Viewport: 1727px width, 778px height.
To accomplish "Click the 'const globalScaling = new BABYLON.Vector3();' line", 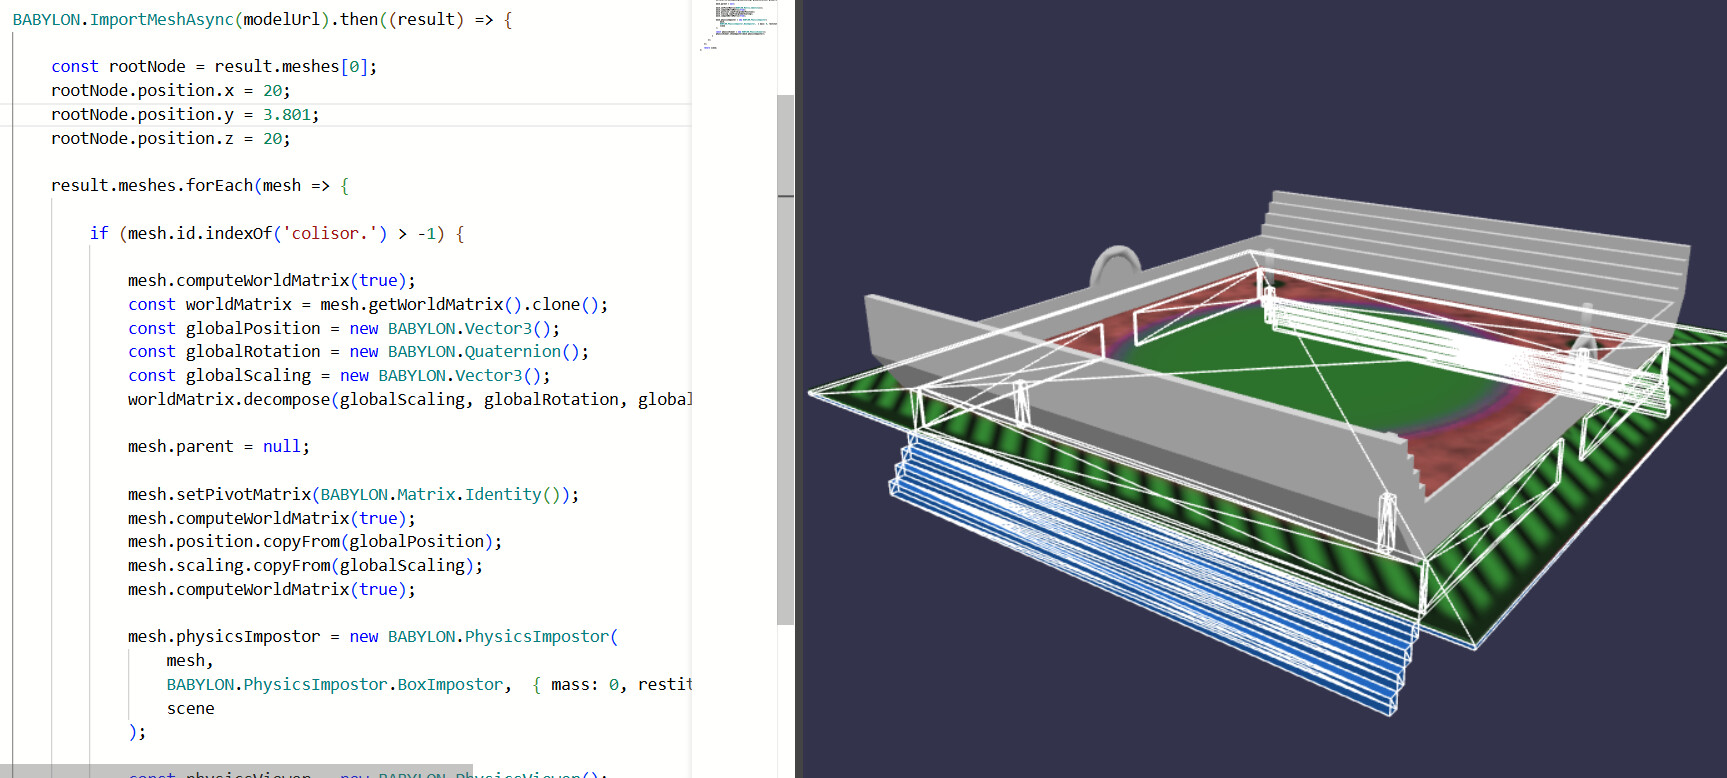I will tap(339, 376).
